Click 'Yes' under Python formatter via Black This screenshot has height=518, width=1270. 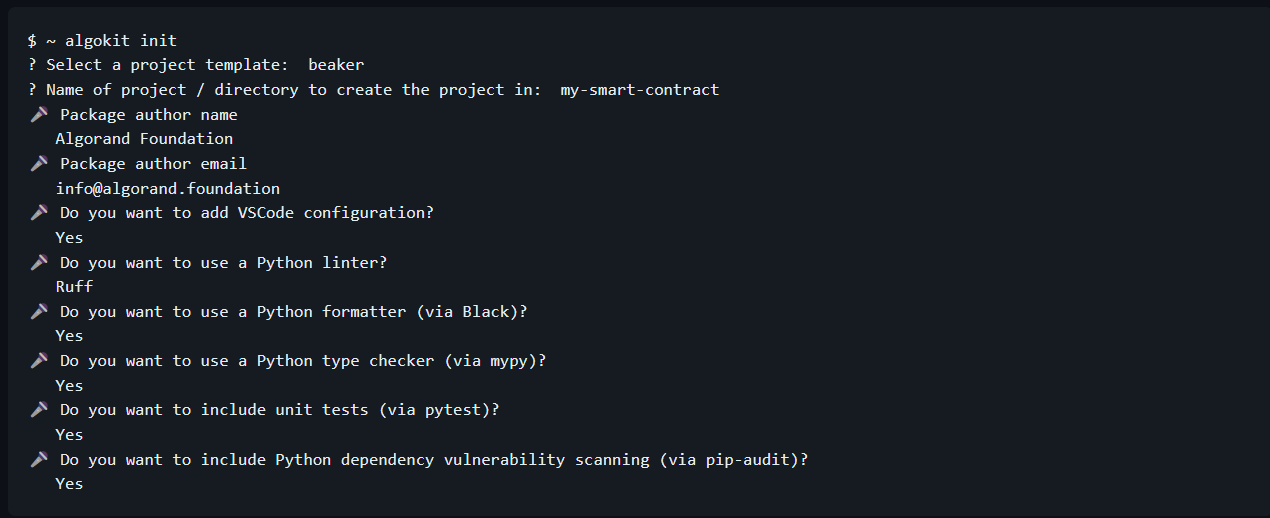(69, 335)
